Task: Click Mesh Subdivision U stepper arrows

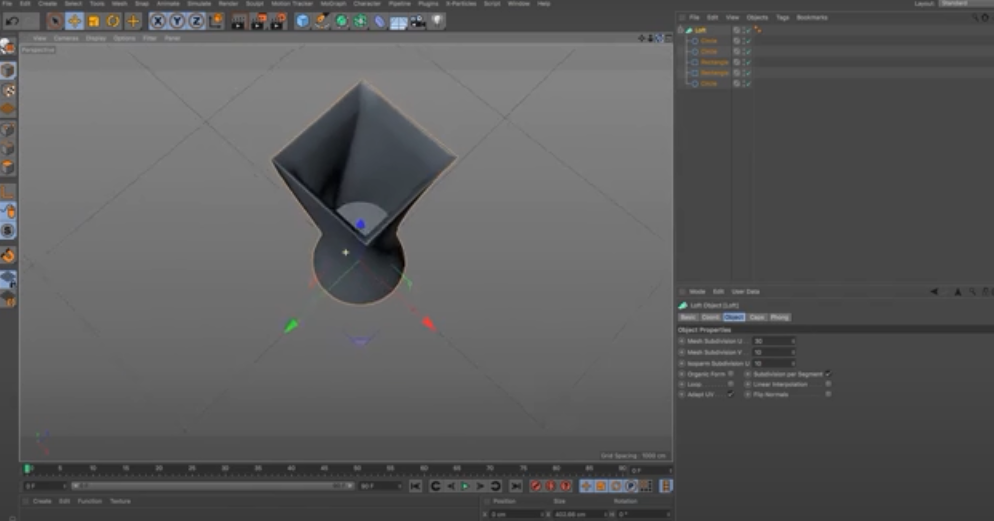Action: (793, 341)
